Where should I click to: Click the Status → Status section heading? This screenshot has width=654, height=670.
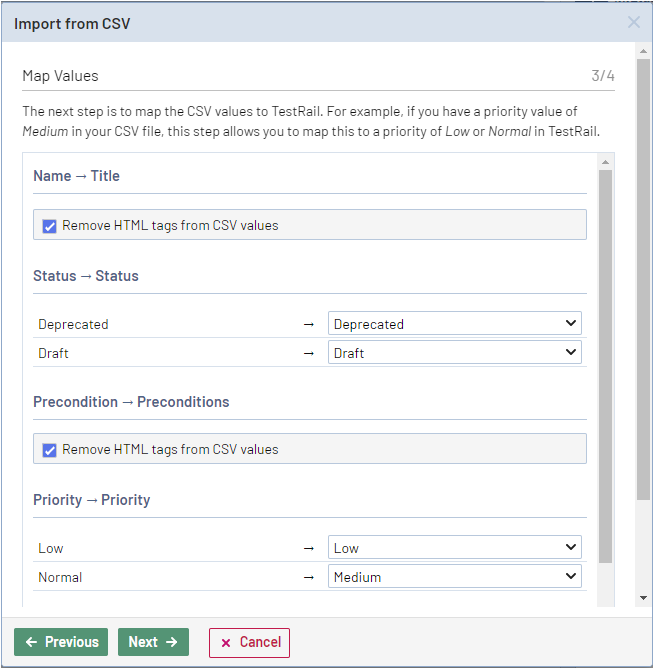click(86, 276)
